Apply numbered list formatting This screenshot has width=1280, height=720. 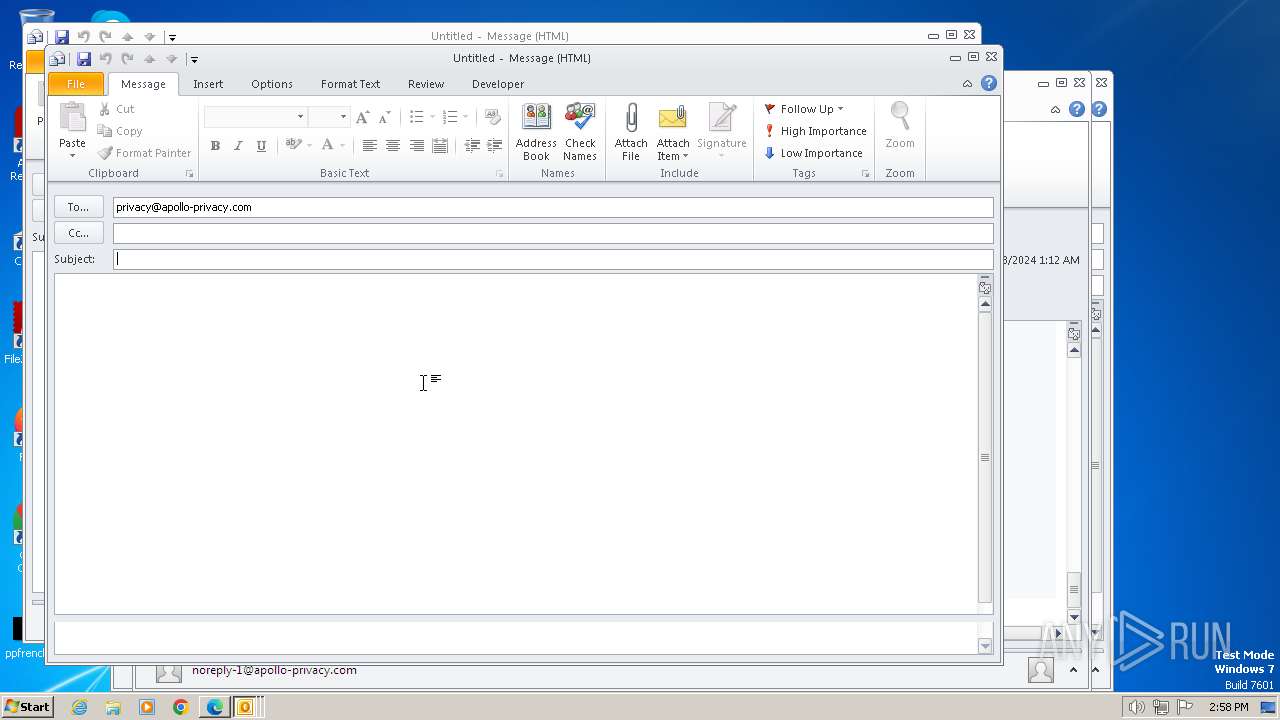click(x=450, y=117)
